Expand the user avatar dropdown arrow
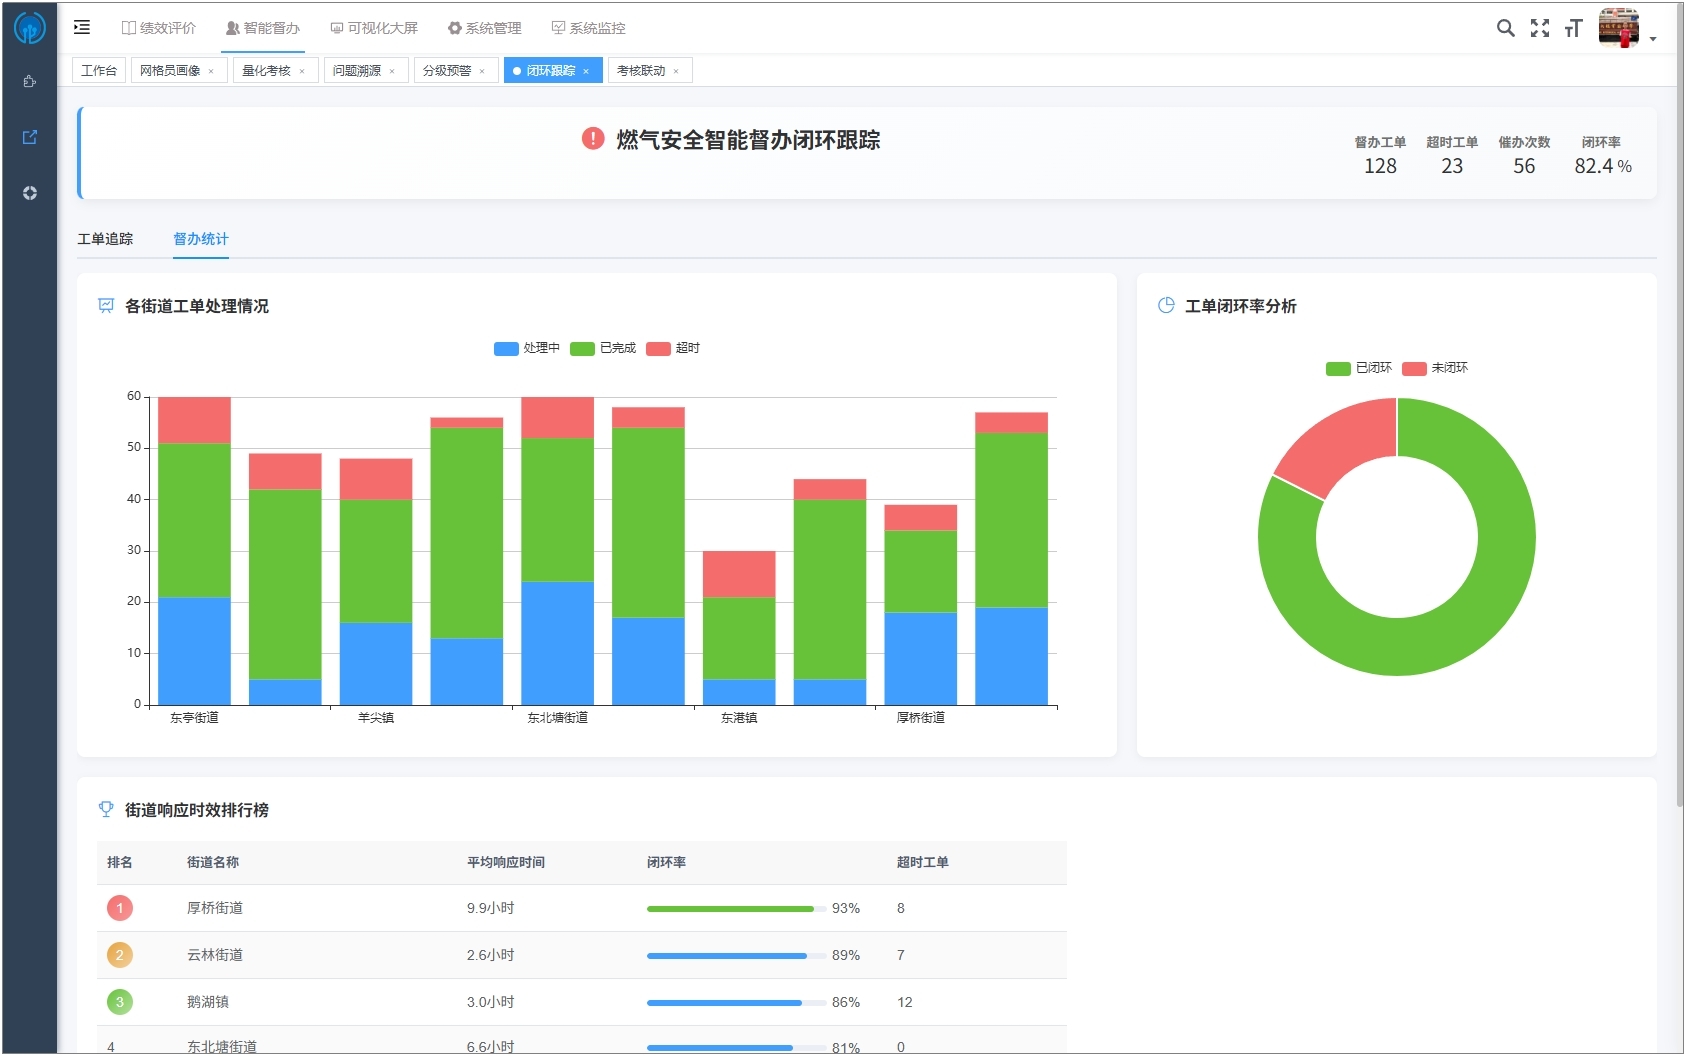Viewport: 1686px width, 1058px height. click(x=1653, y=39)
